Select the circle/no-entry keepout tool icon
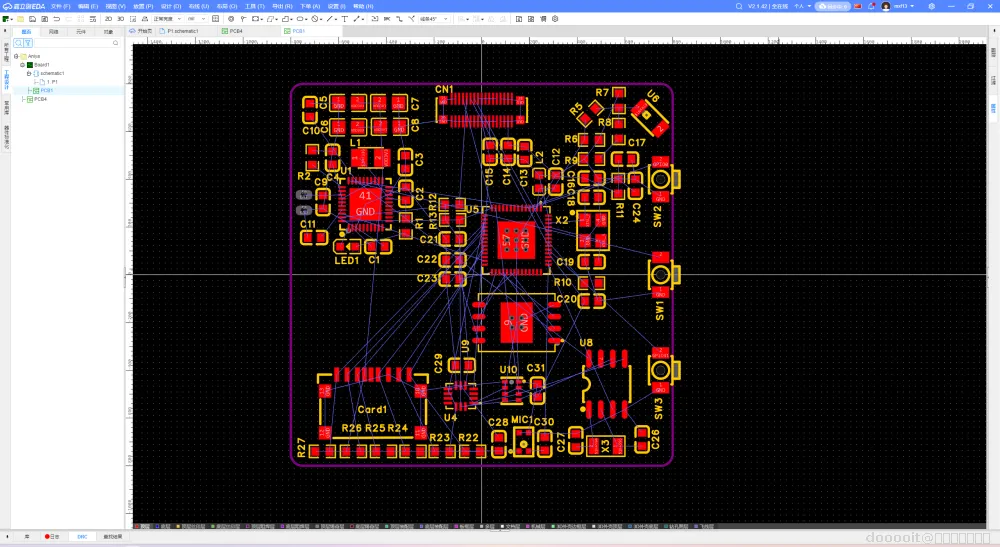The height and width of the screenshot is (547, 1000). [316, 18]
